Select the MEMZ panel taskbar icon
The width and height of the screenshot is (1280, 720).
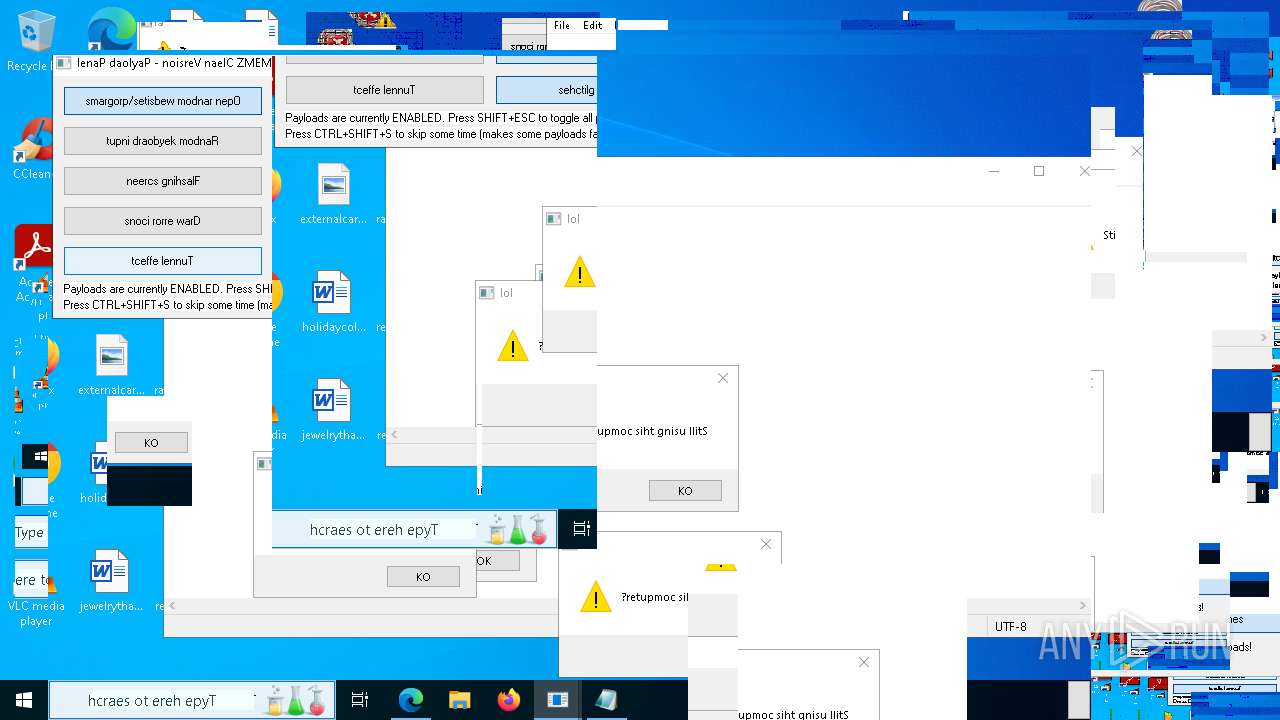(557, 700)
